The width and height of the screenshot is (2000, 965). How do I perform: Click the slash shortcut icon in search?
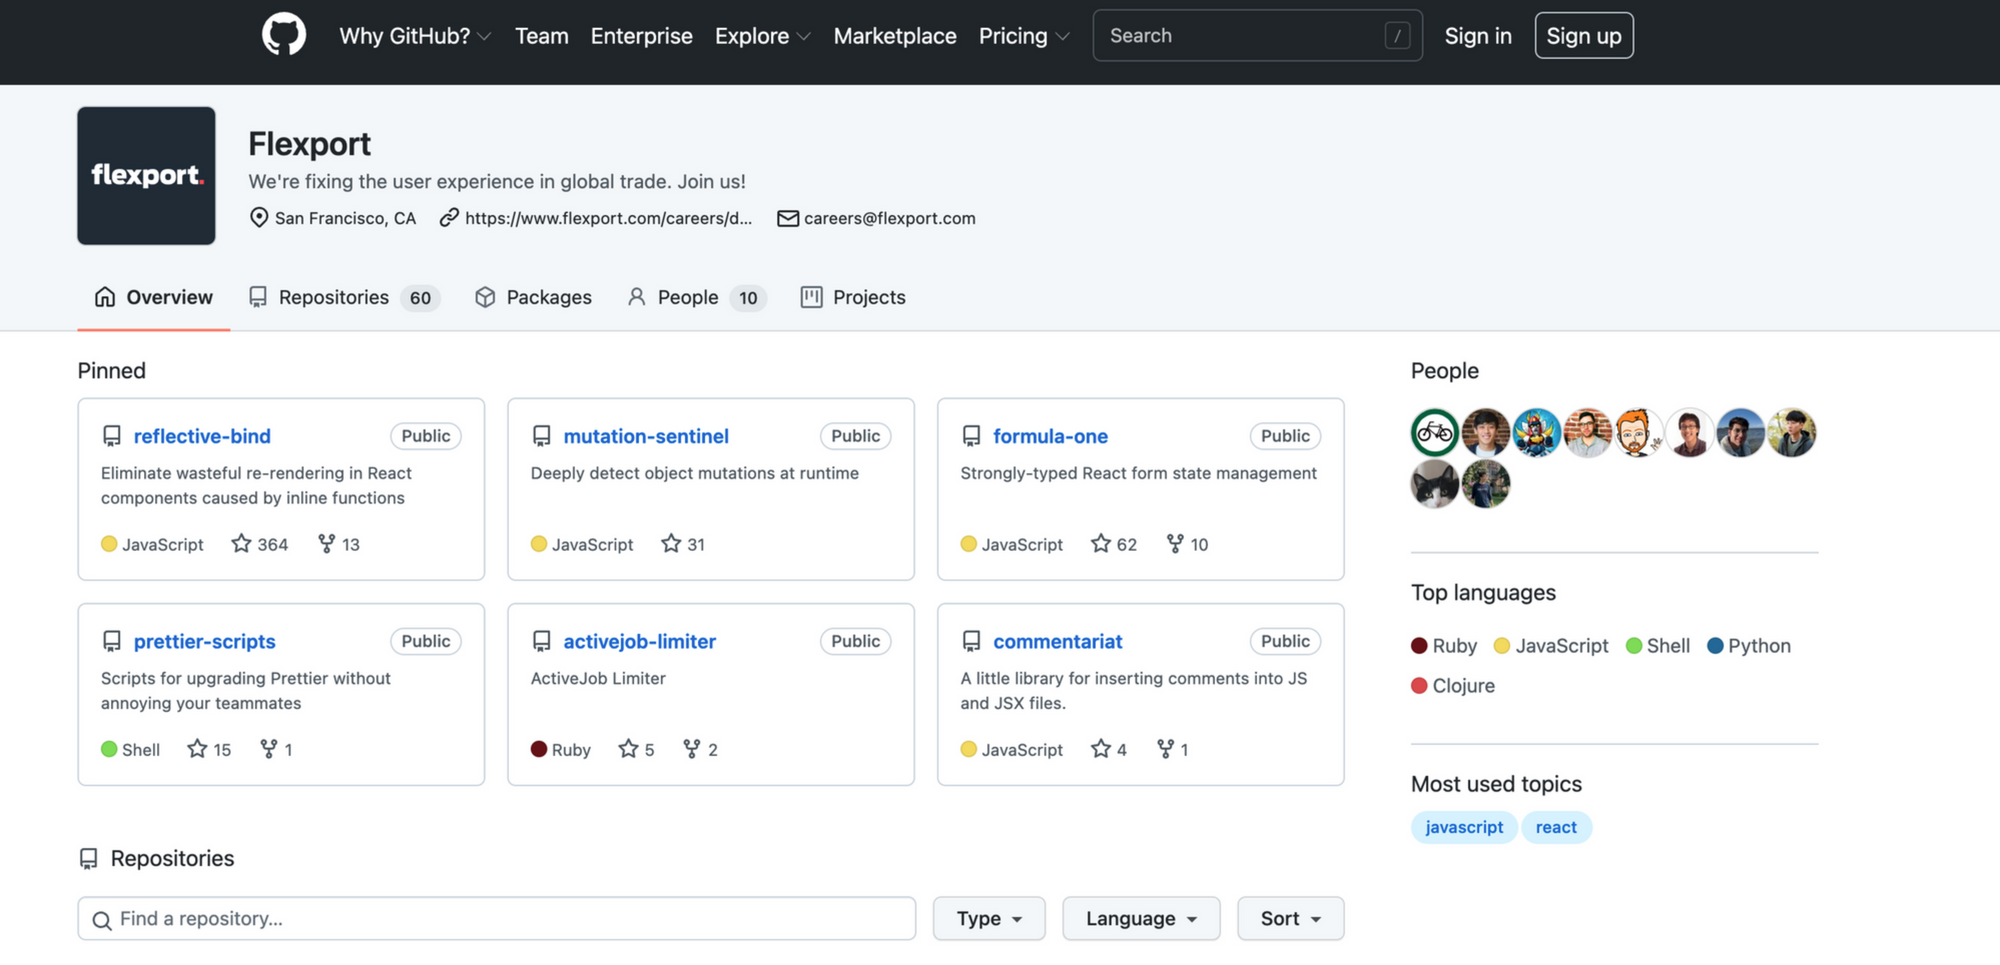[1397, 36]
